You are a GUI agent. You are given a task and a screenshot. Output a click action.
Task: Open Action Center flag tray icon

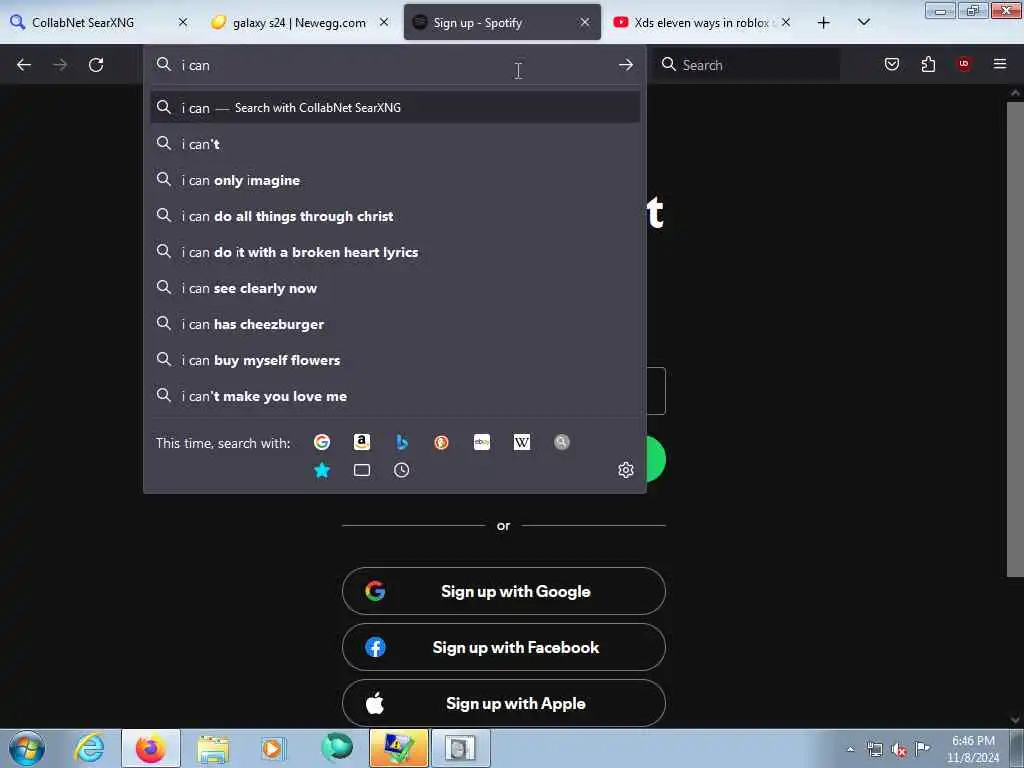tap(923, 749)
